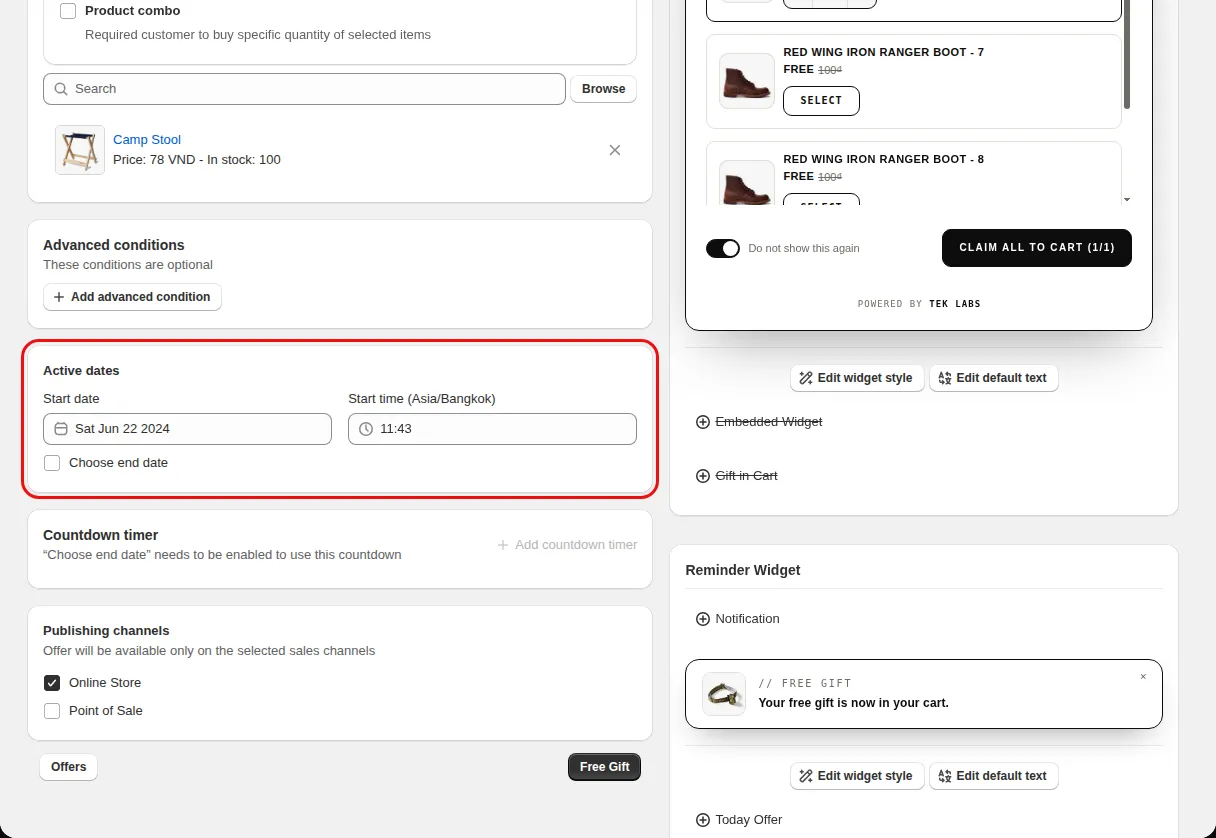
Task: Click Edit default text under Reminder Widget
Action: (x=994, y=776)
